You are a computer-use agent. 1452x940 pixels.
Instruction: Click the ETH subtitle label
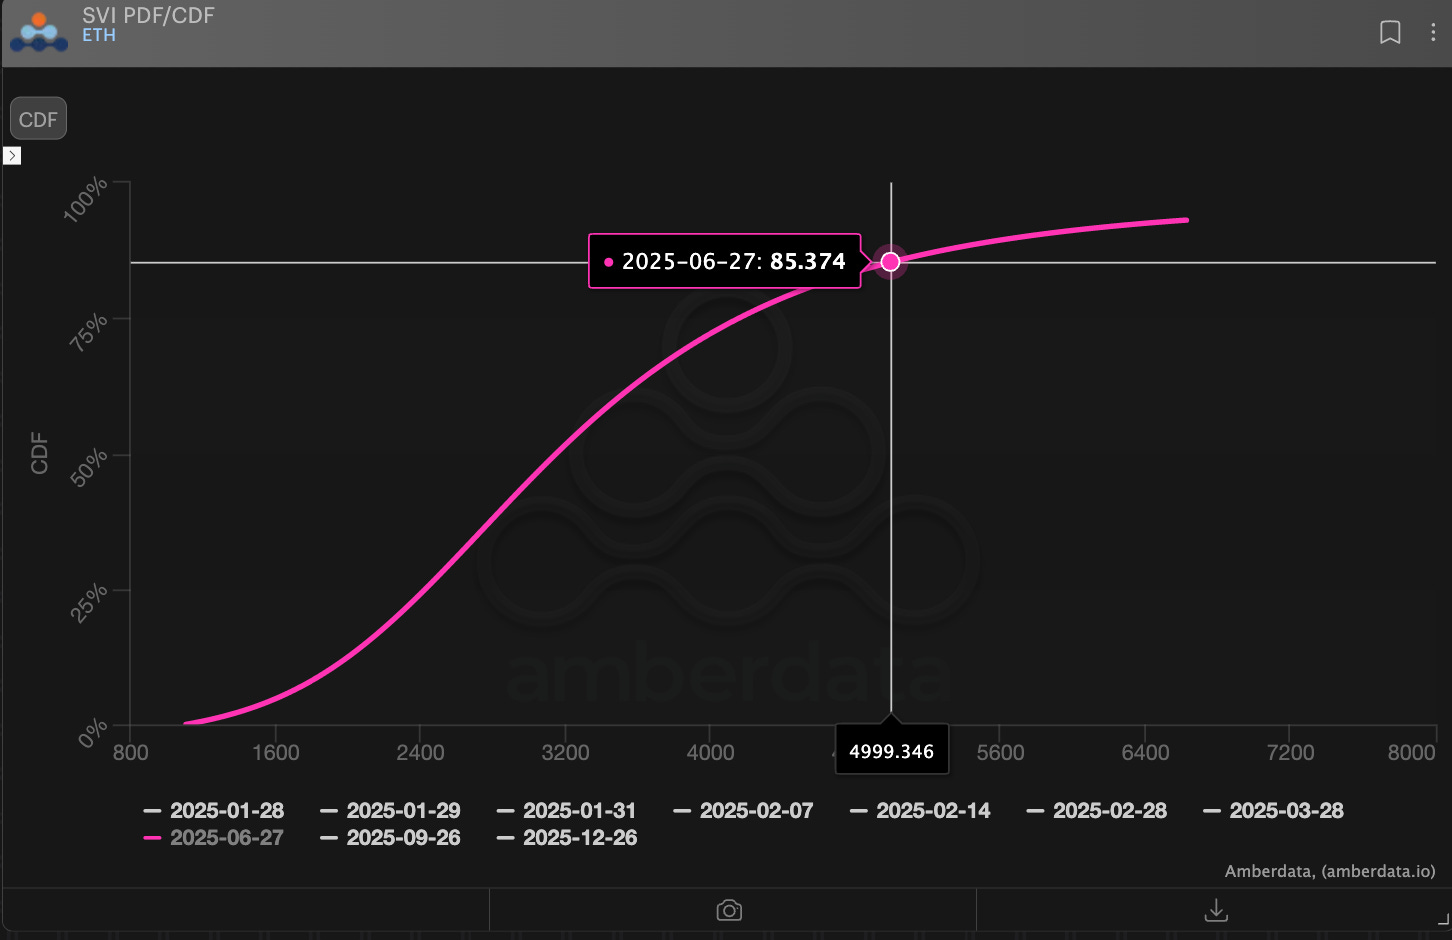click(x=99, y=35)
